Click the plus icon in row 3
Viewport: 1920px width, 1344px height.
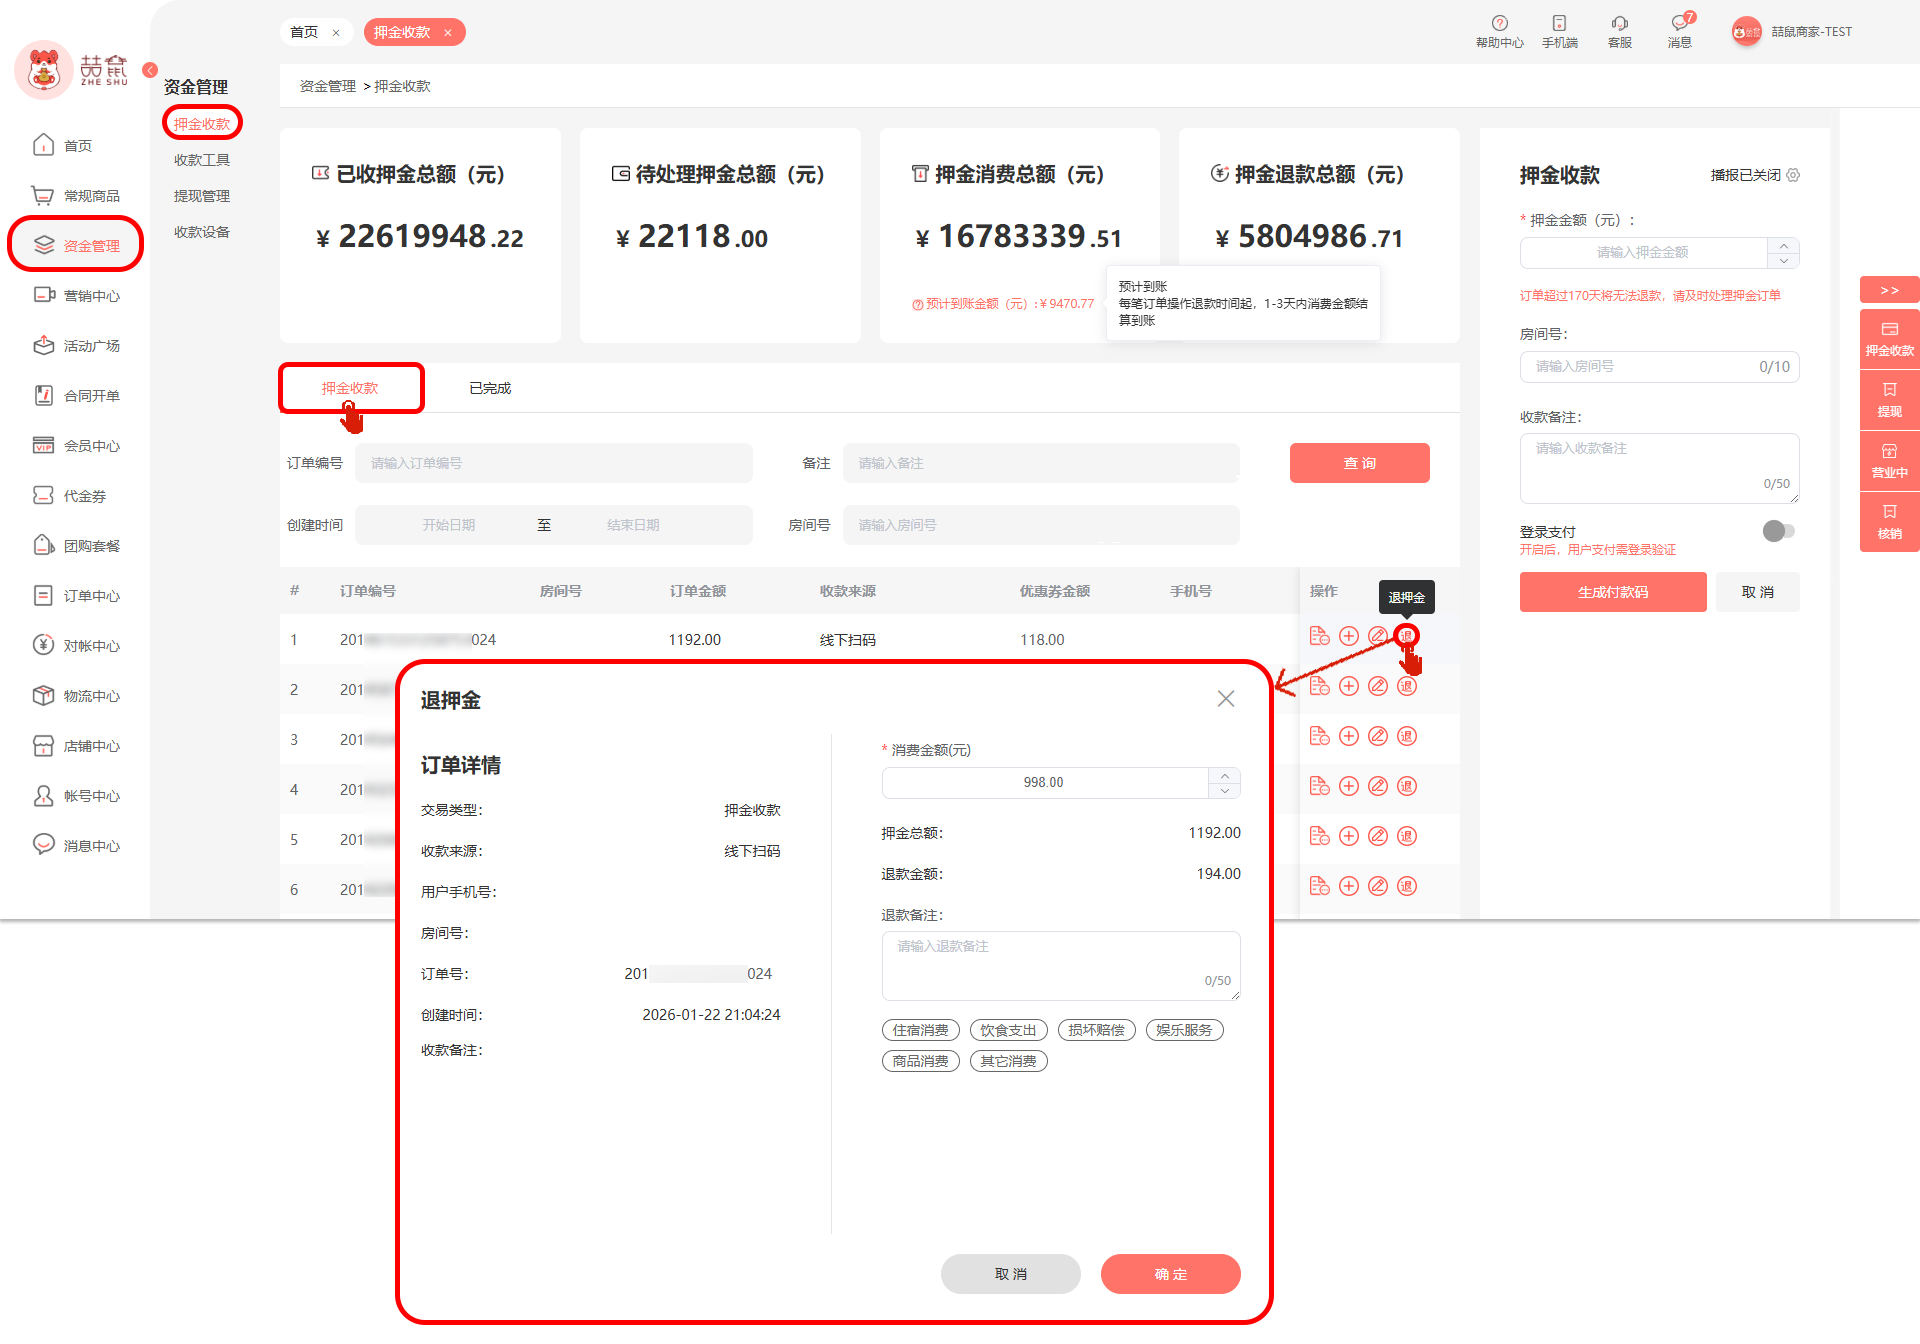coord(1348,736)
